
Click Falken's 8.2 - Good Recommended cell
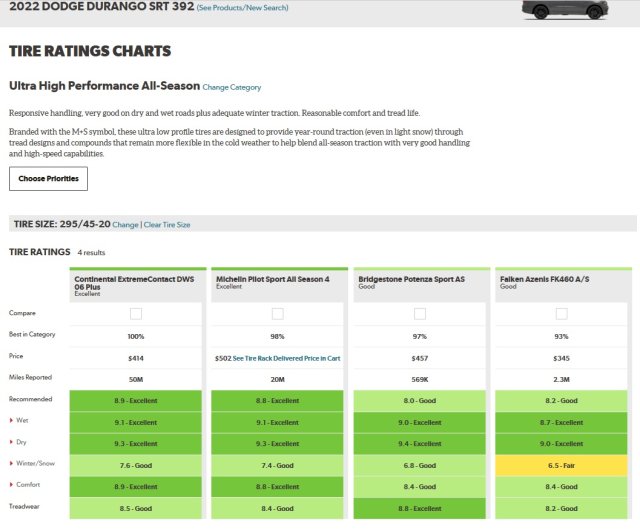tap(561, 401)
